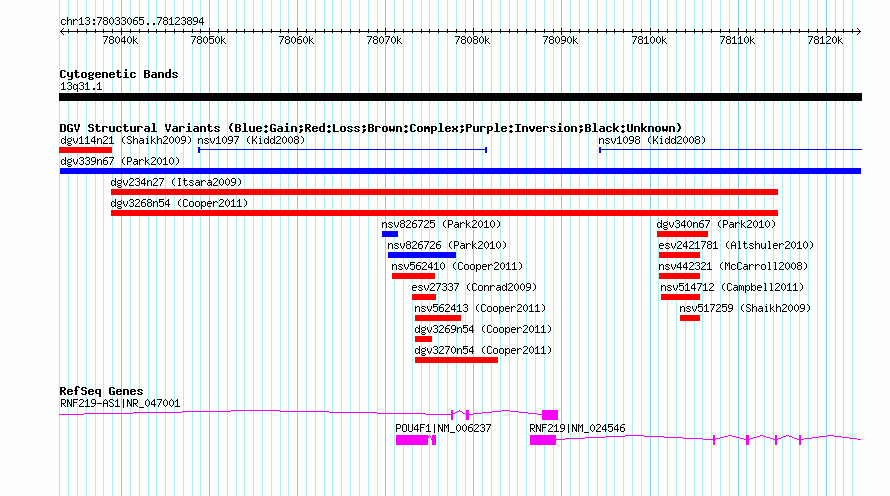This screenshot has width=890, height=496.
Task: Select the dgv234n27 (Itsara2009) label
Action: [x=176, y=182]
